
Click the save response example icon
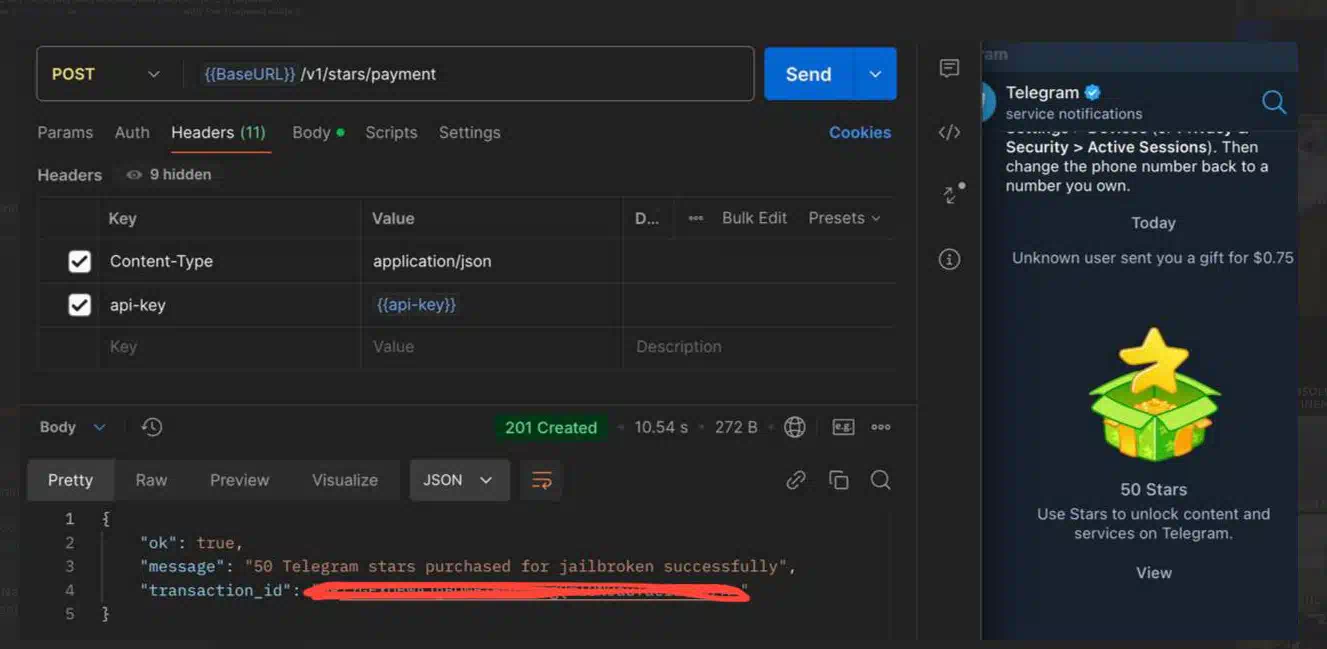[x=843, y=427]
